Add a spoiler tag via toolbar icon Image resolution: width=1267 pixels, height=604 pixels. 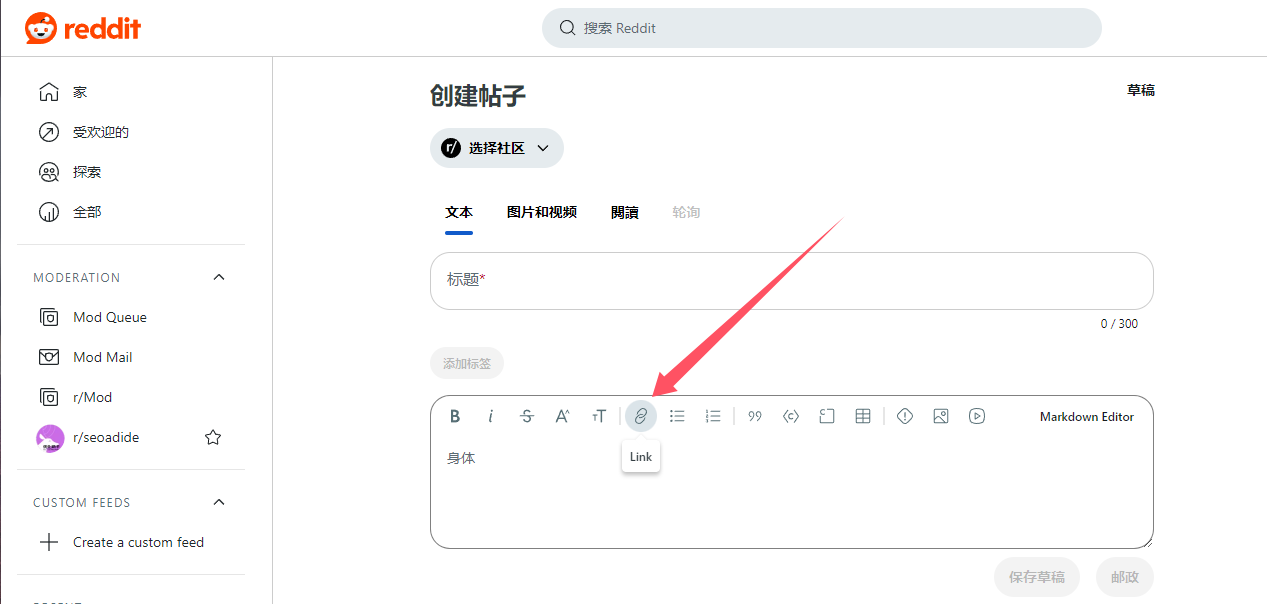pyautogui.click(x=905, y=416)
